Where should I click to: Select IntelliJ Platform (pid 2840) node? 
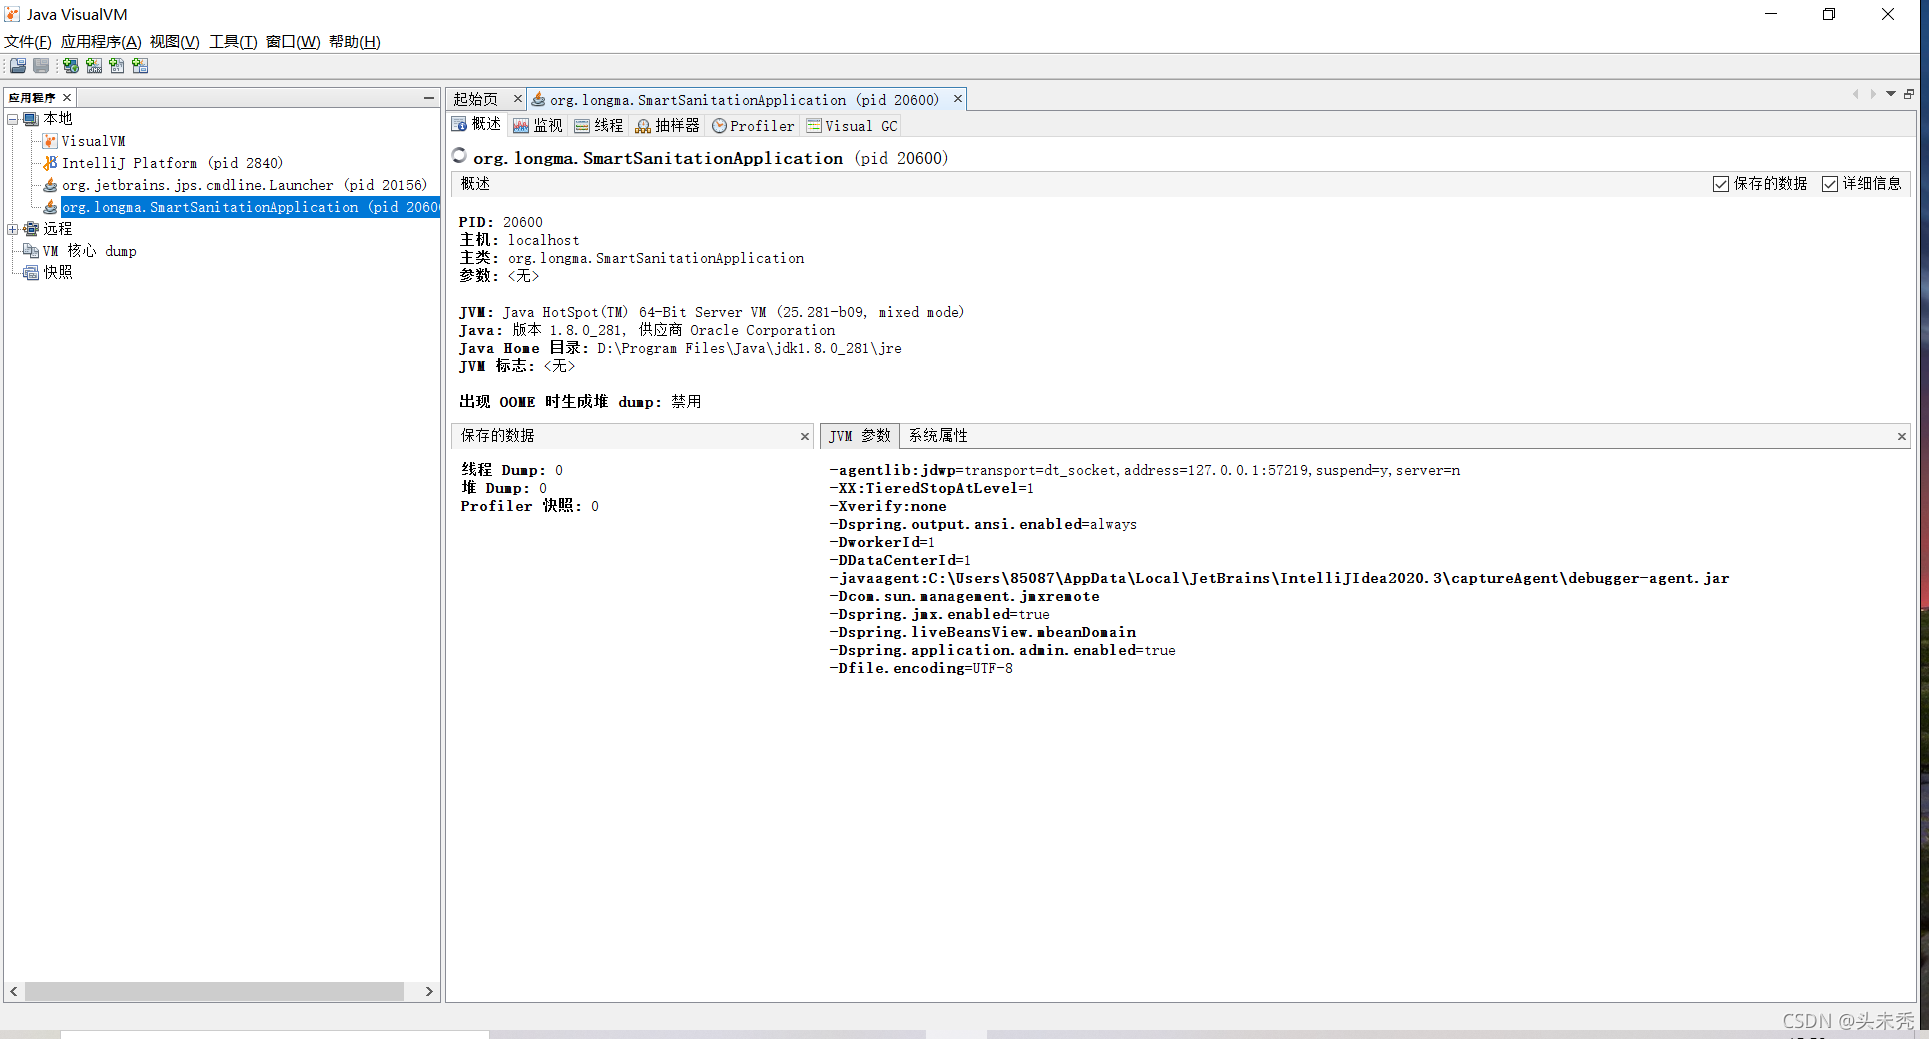pyautogui.click(x=172, y=163)
